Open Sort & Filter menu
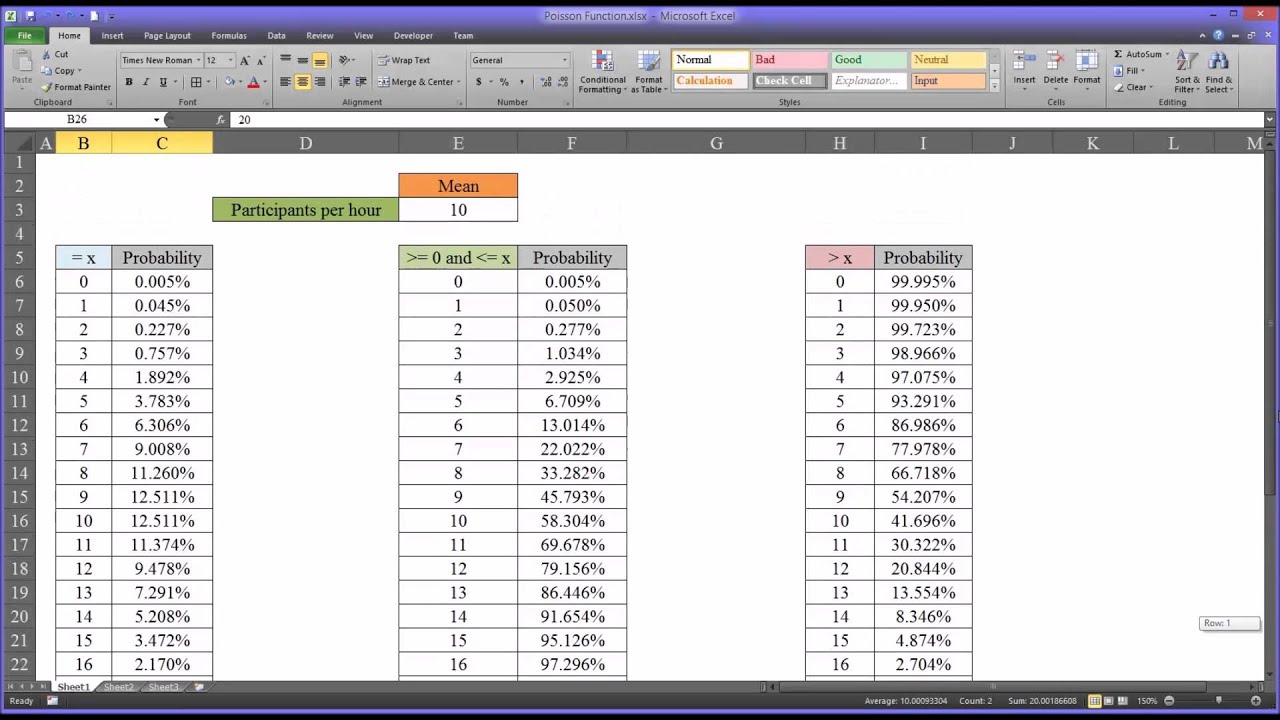 [x=1187, y=72]
